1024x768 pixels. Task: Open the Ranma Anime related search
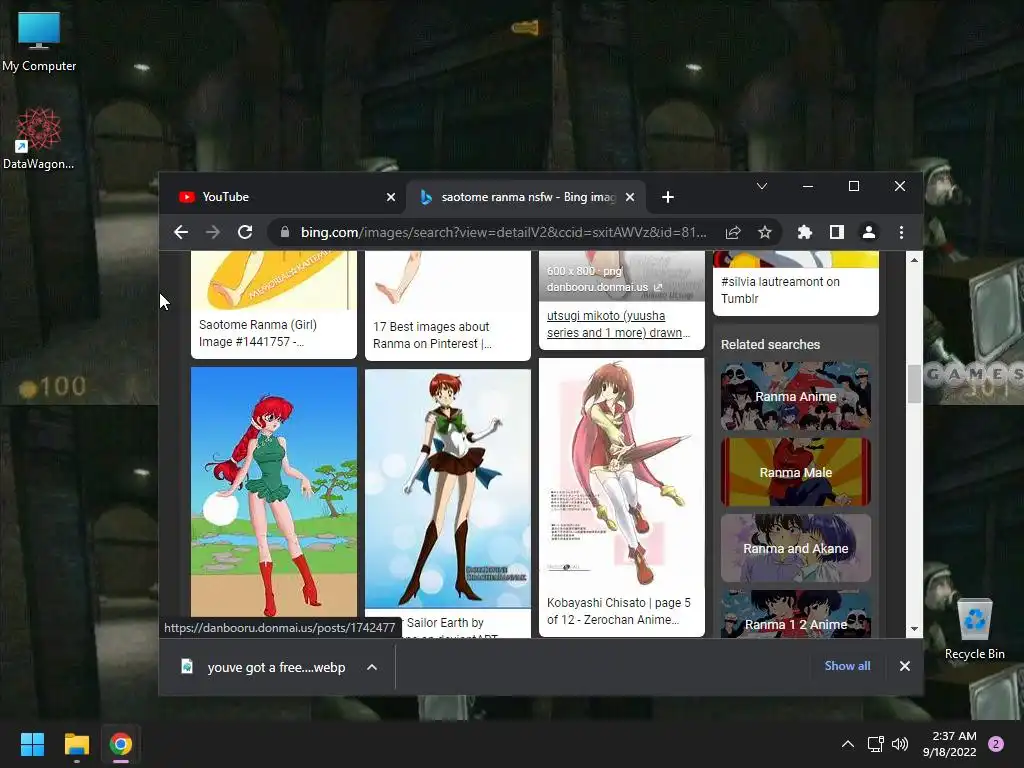(795, 396)
